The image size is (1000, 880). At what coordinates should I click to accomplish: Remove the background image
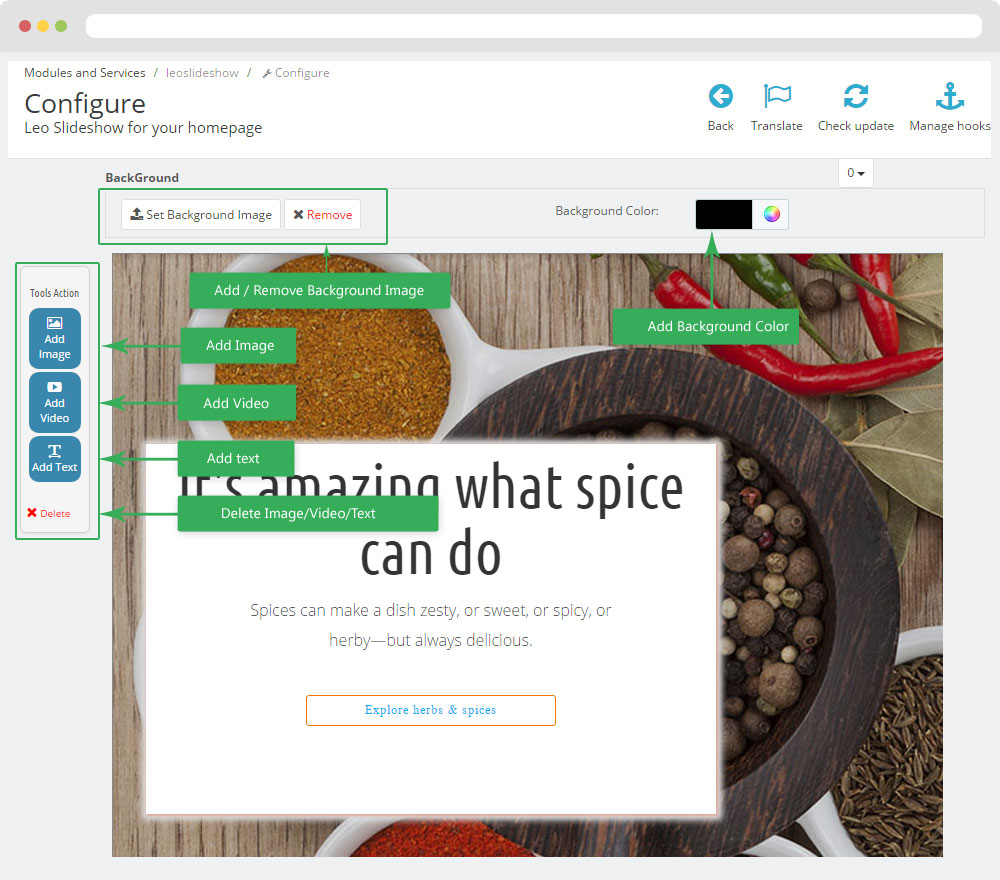(323, 215)
